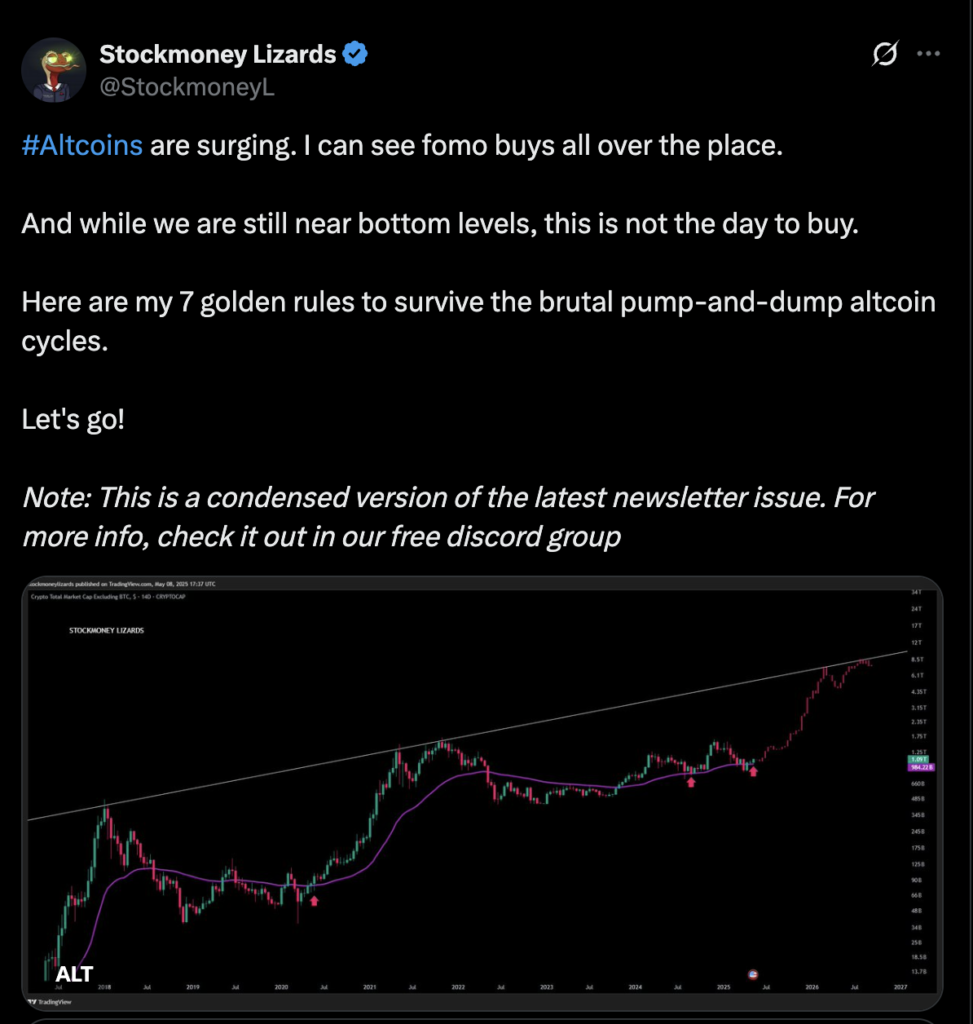
Task: Click the red arrow marker in early 2025
Action: tap(753, 771)
